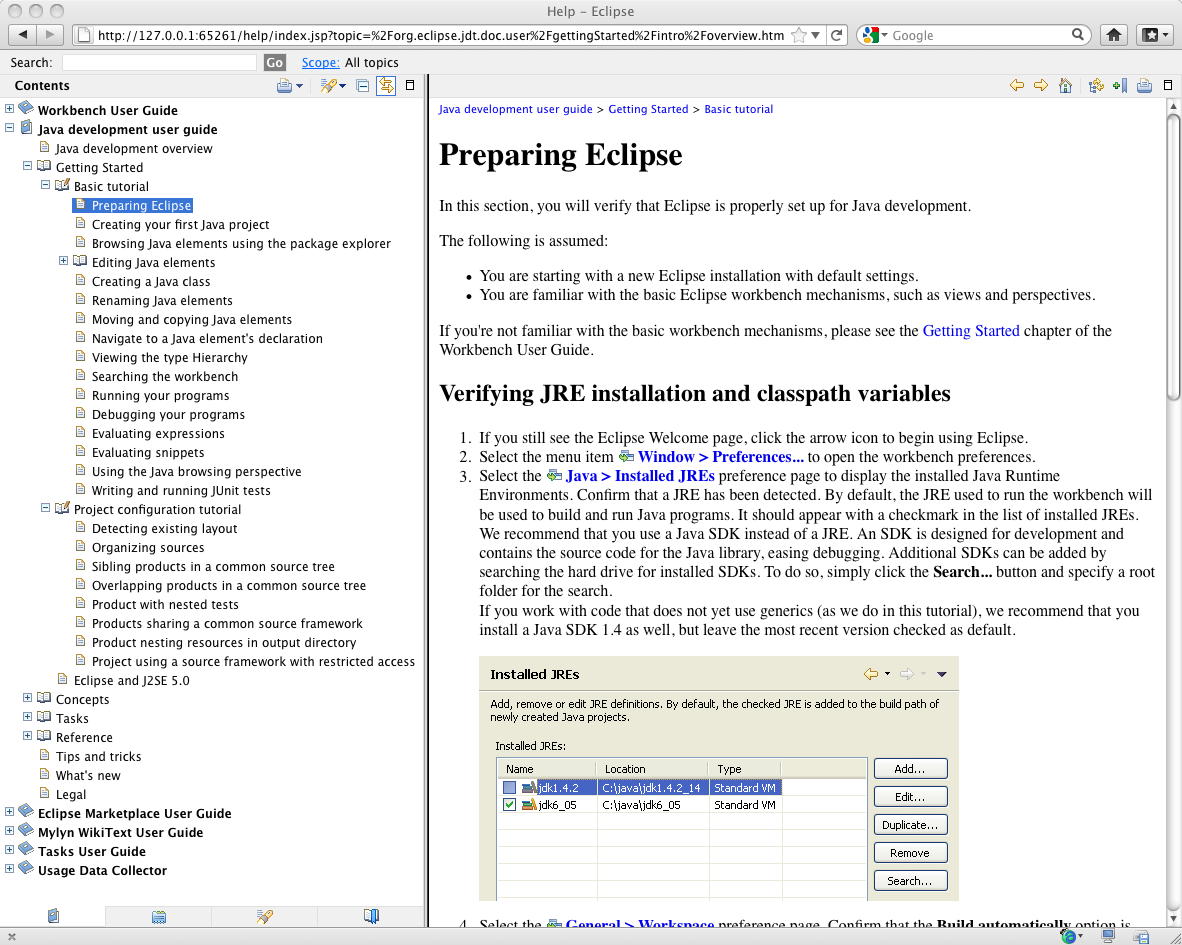This screenshot has height=945, width=1182.
Task: Open the URL history dropdown arrow
Action: coord(815,35)
